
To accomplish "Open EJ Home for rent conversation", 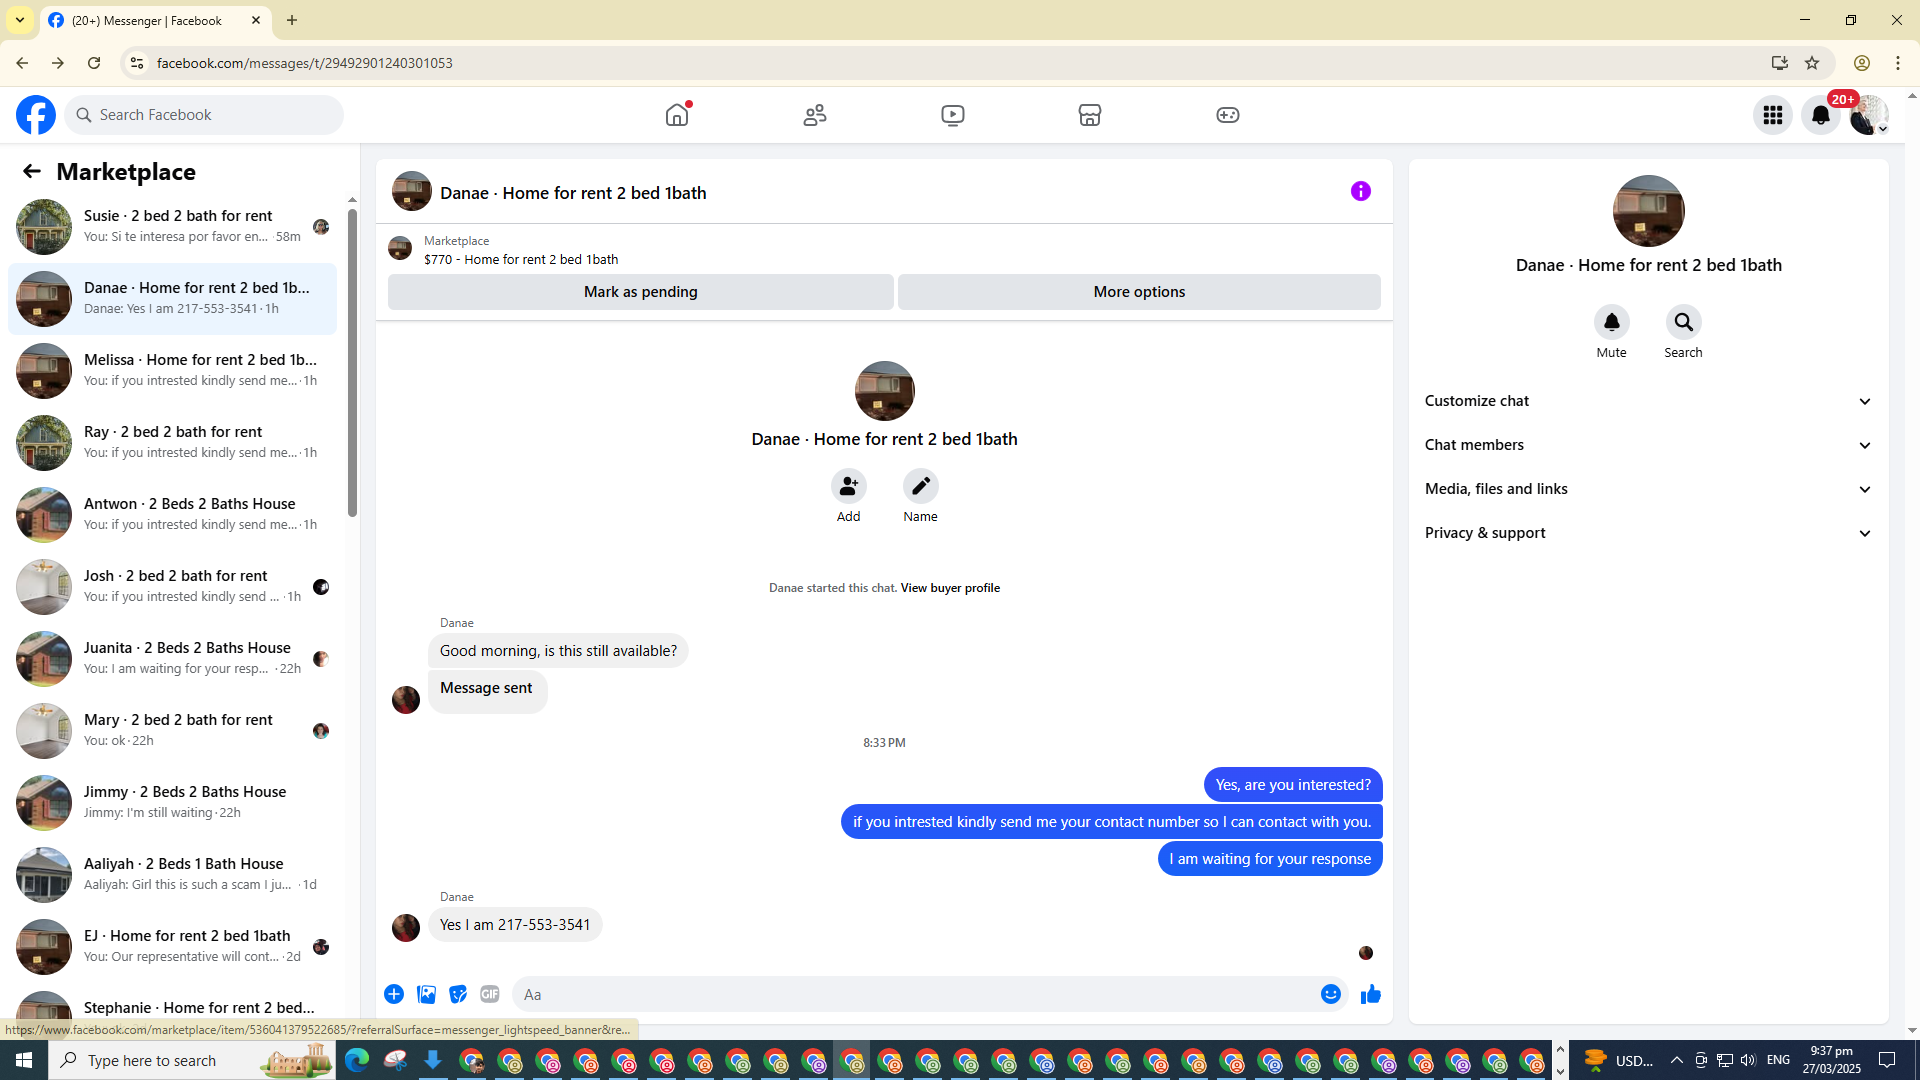I will tap(172, 947).
